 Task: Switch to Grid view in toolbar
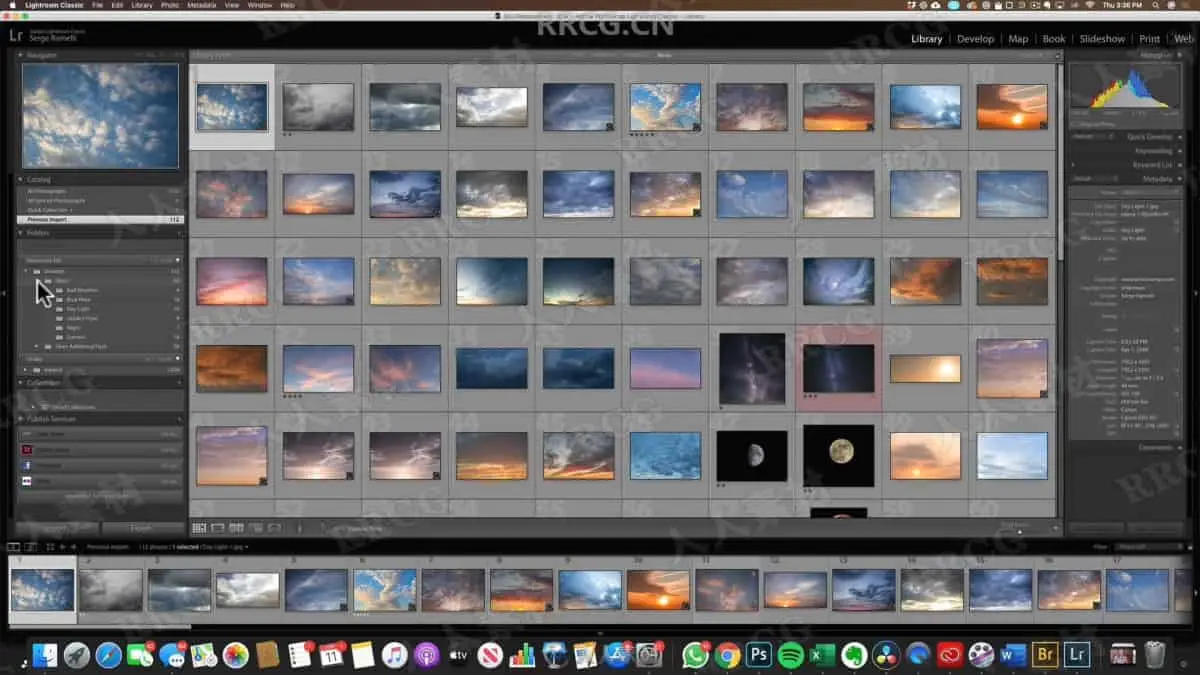pos(199,528)
